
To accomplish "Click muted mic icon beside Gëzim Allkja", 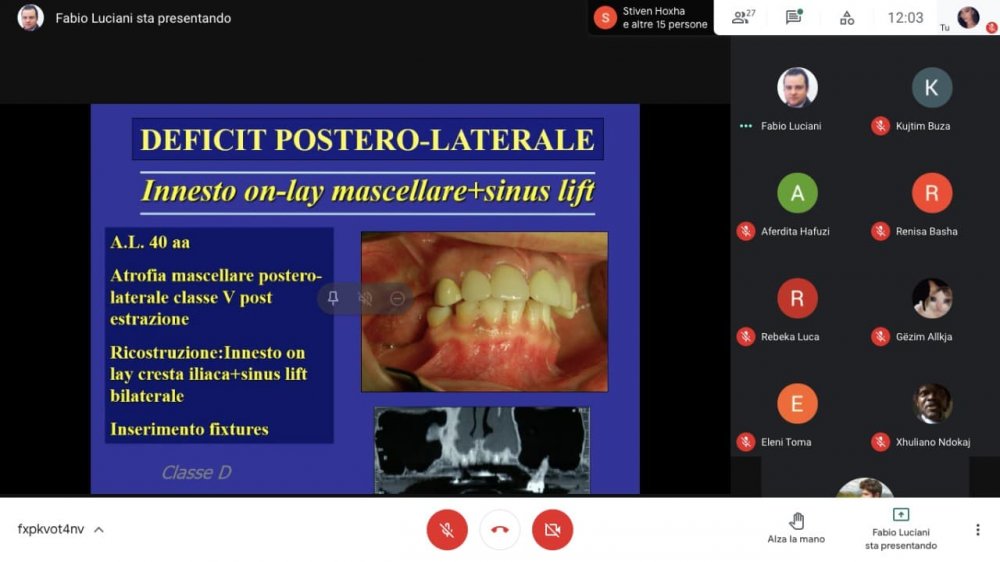I will pyautogui.click(x=880, y=336).
